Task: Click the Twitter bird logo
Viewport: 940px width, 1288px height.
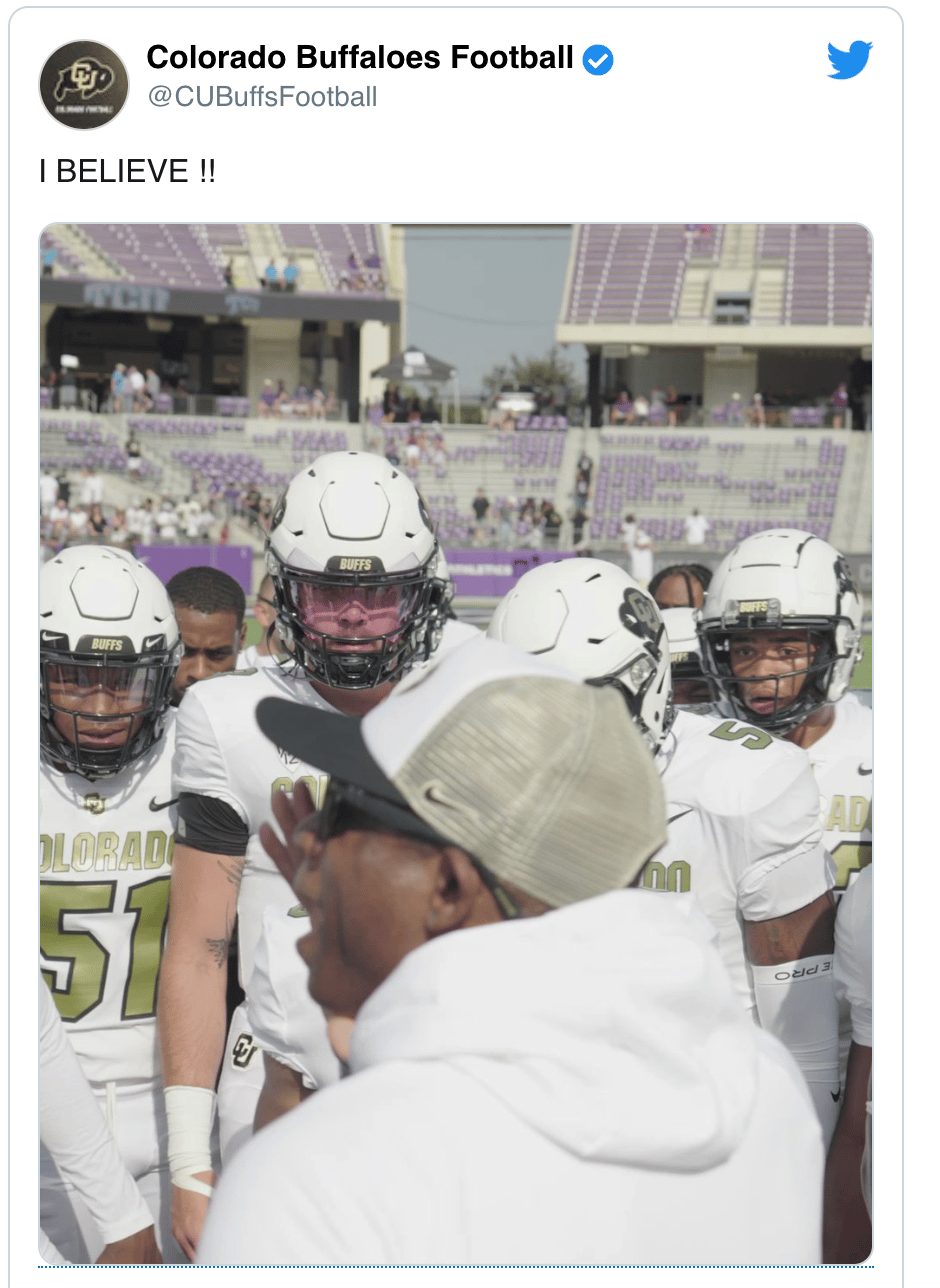Action: click(x=849, y=60)
